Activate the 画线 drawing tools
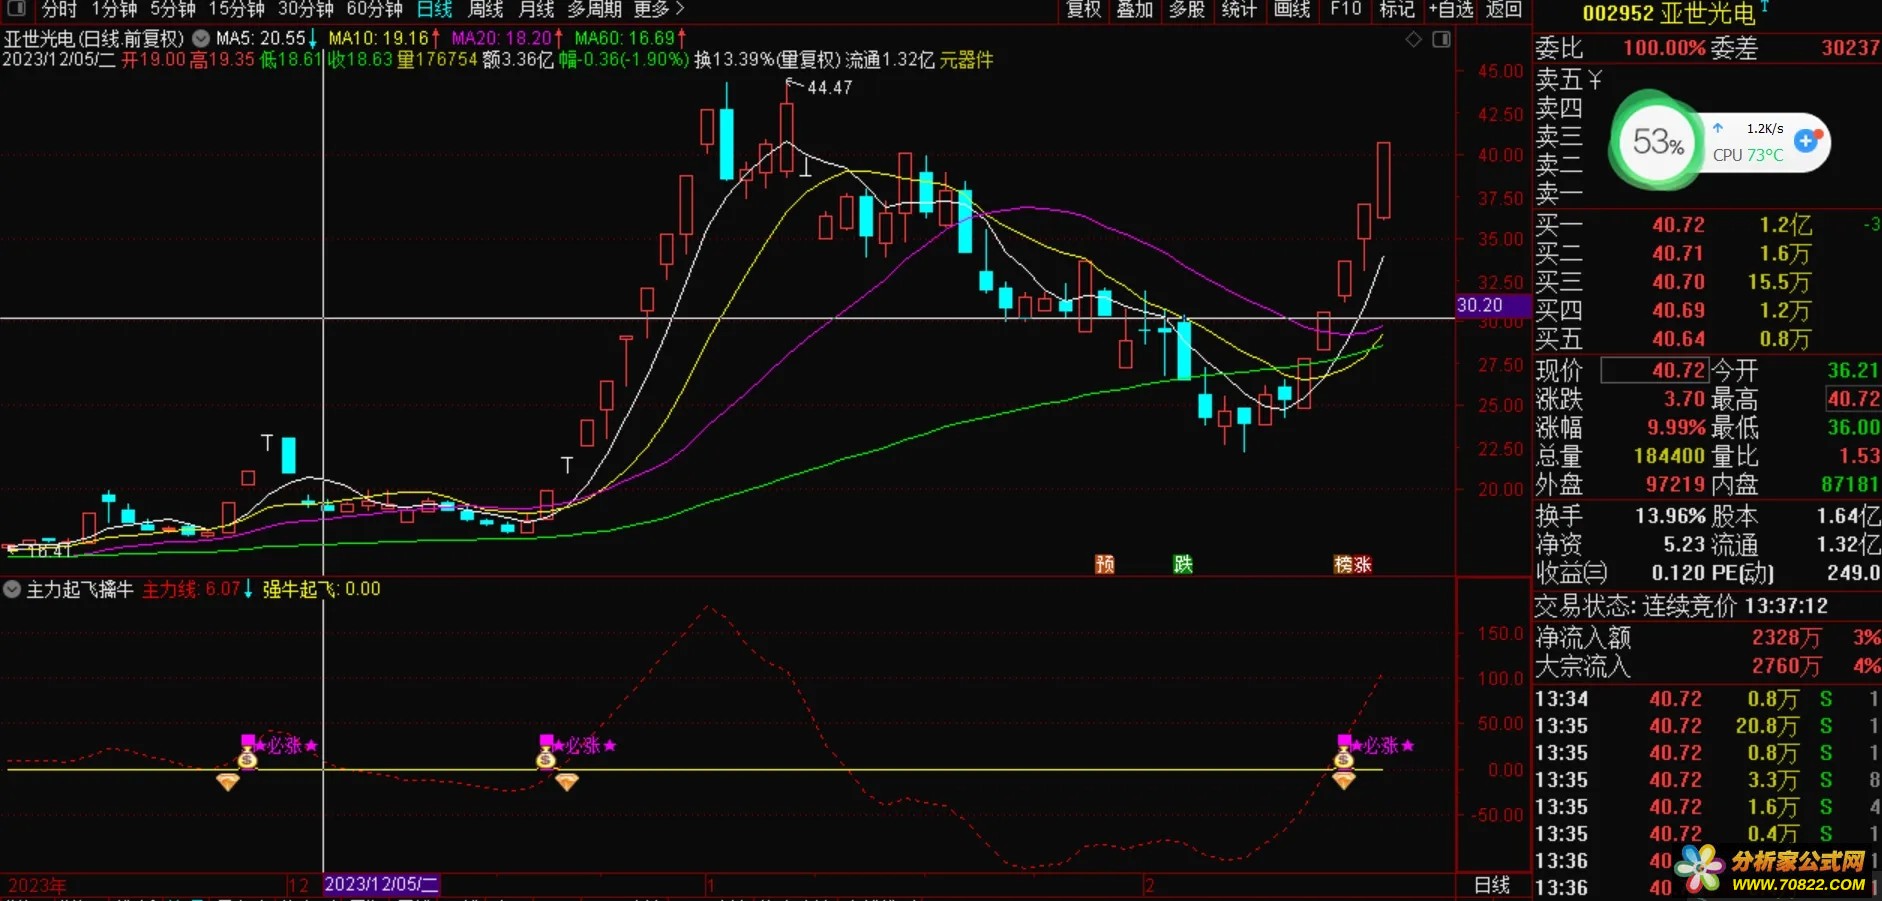This screenshot has height=901, width=1882. 1292,9
